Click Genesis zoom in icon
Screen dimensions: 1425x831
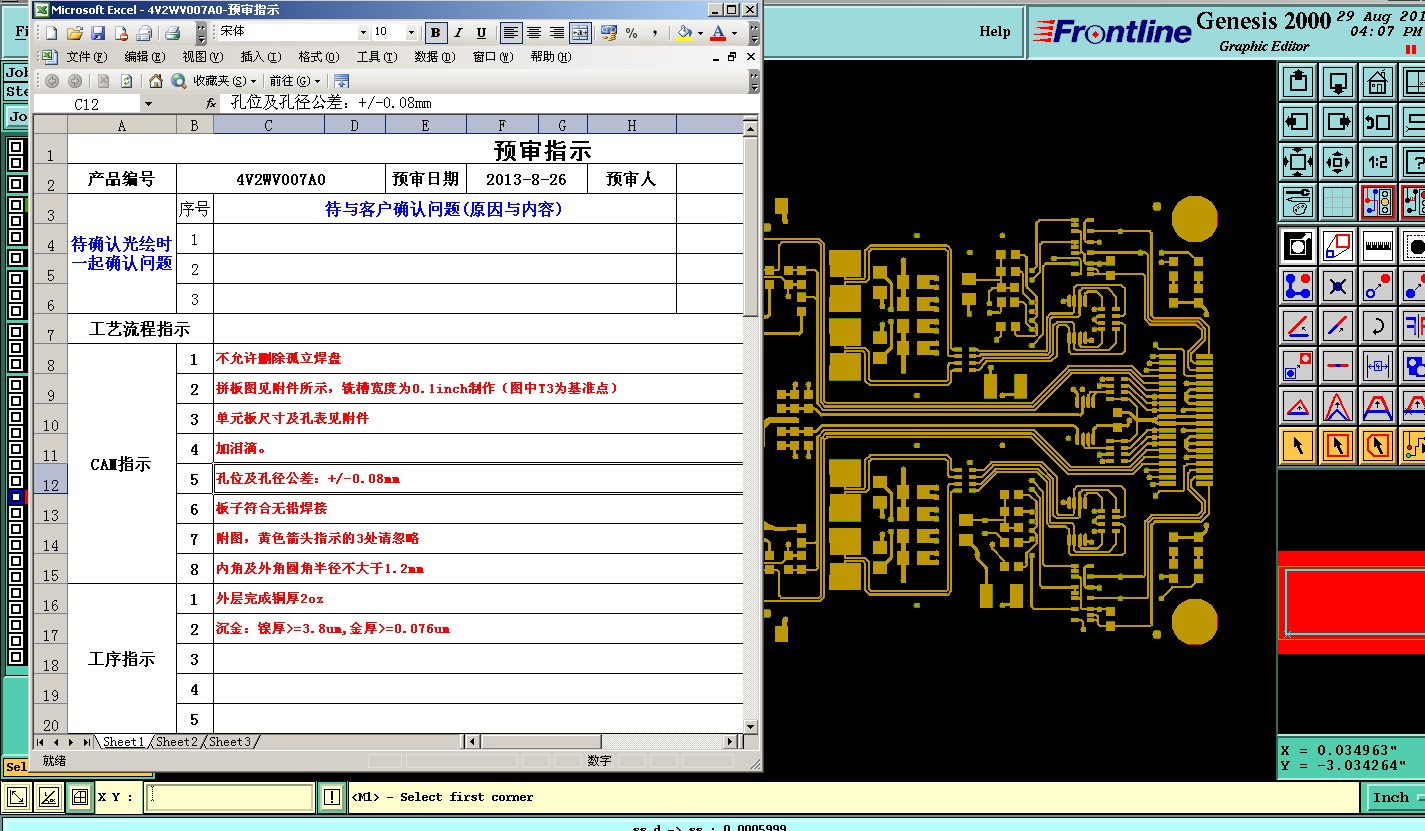[1298, 161]
